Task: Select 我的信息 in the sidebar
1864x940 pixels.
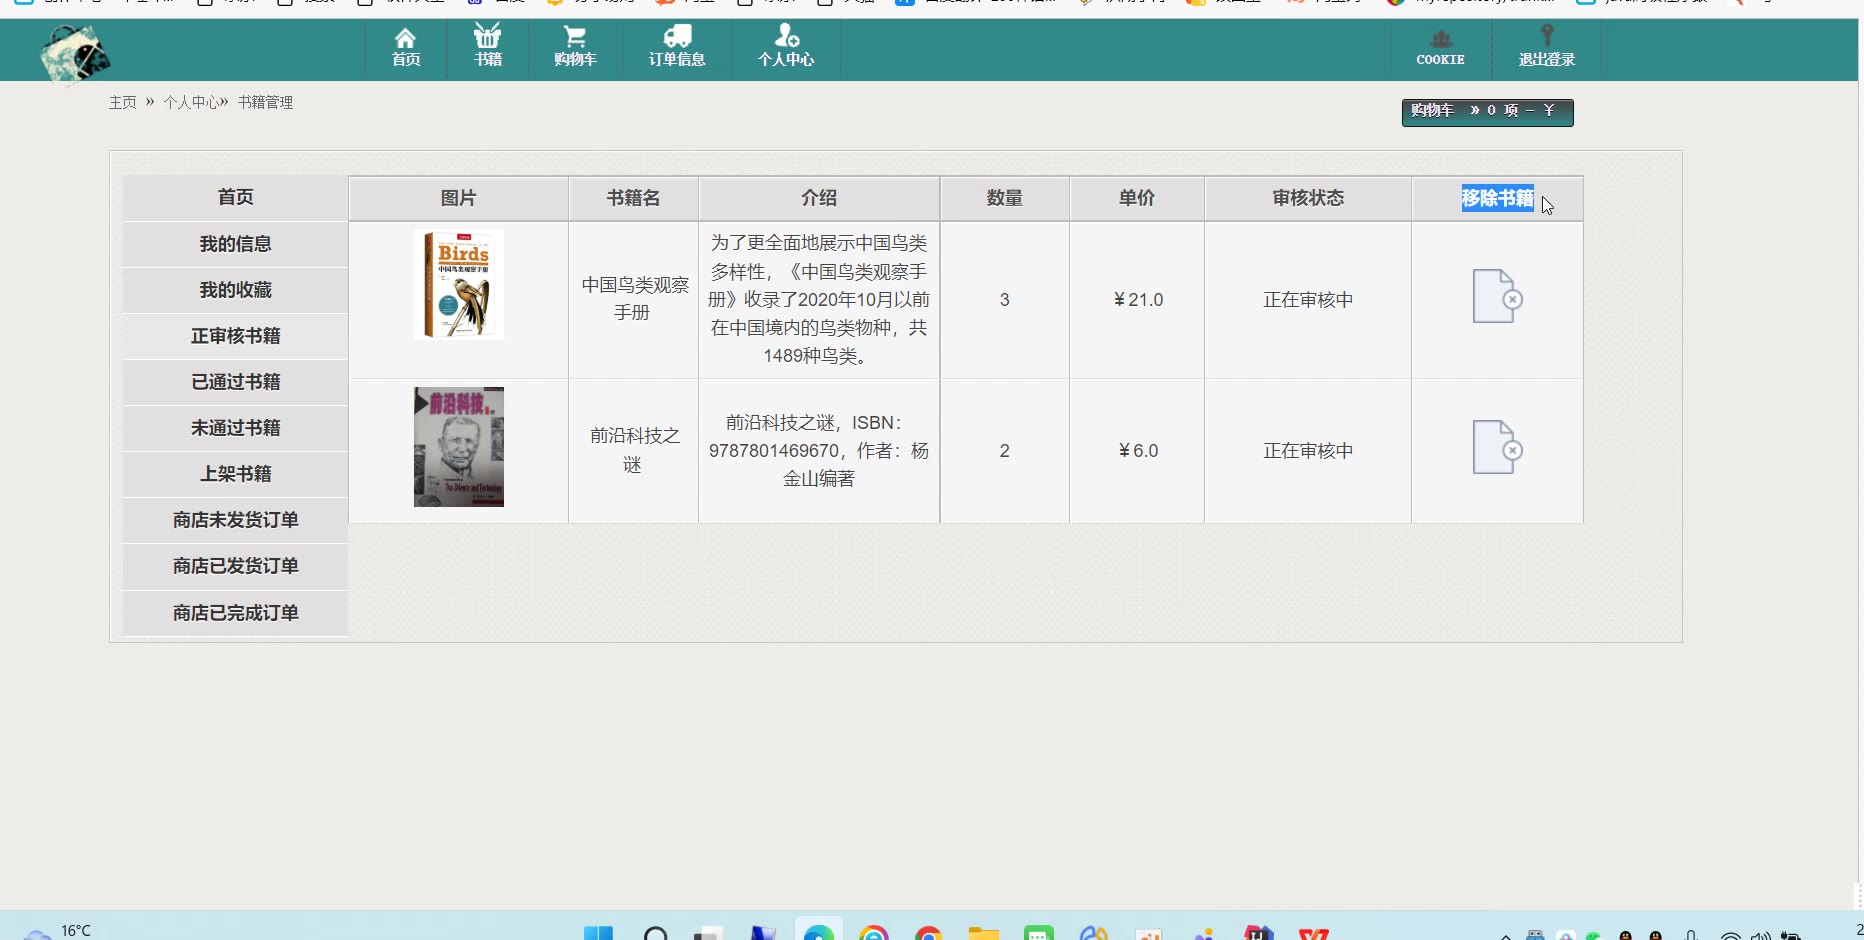Action: click(x=235, y=244)
